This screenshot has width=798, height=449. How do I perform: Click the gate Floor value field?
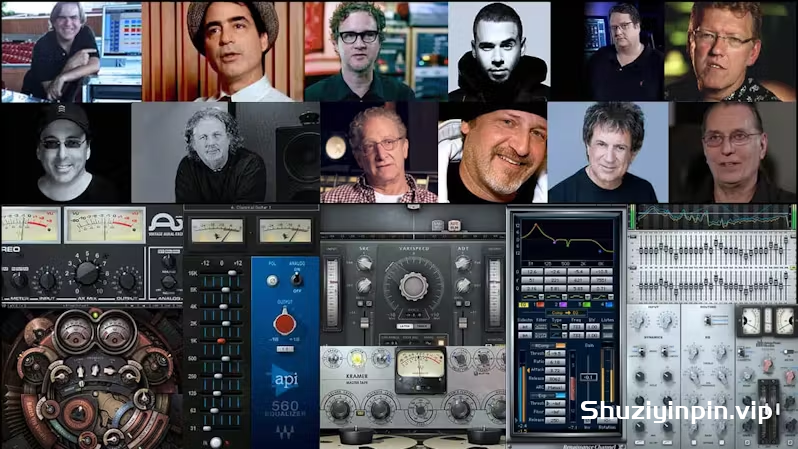tap(555, 411)
